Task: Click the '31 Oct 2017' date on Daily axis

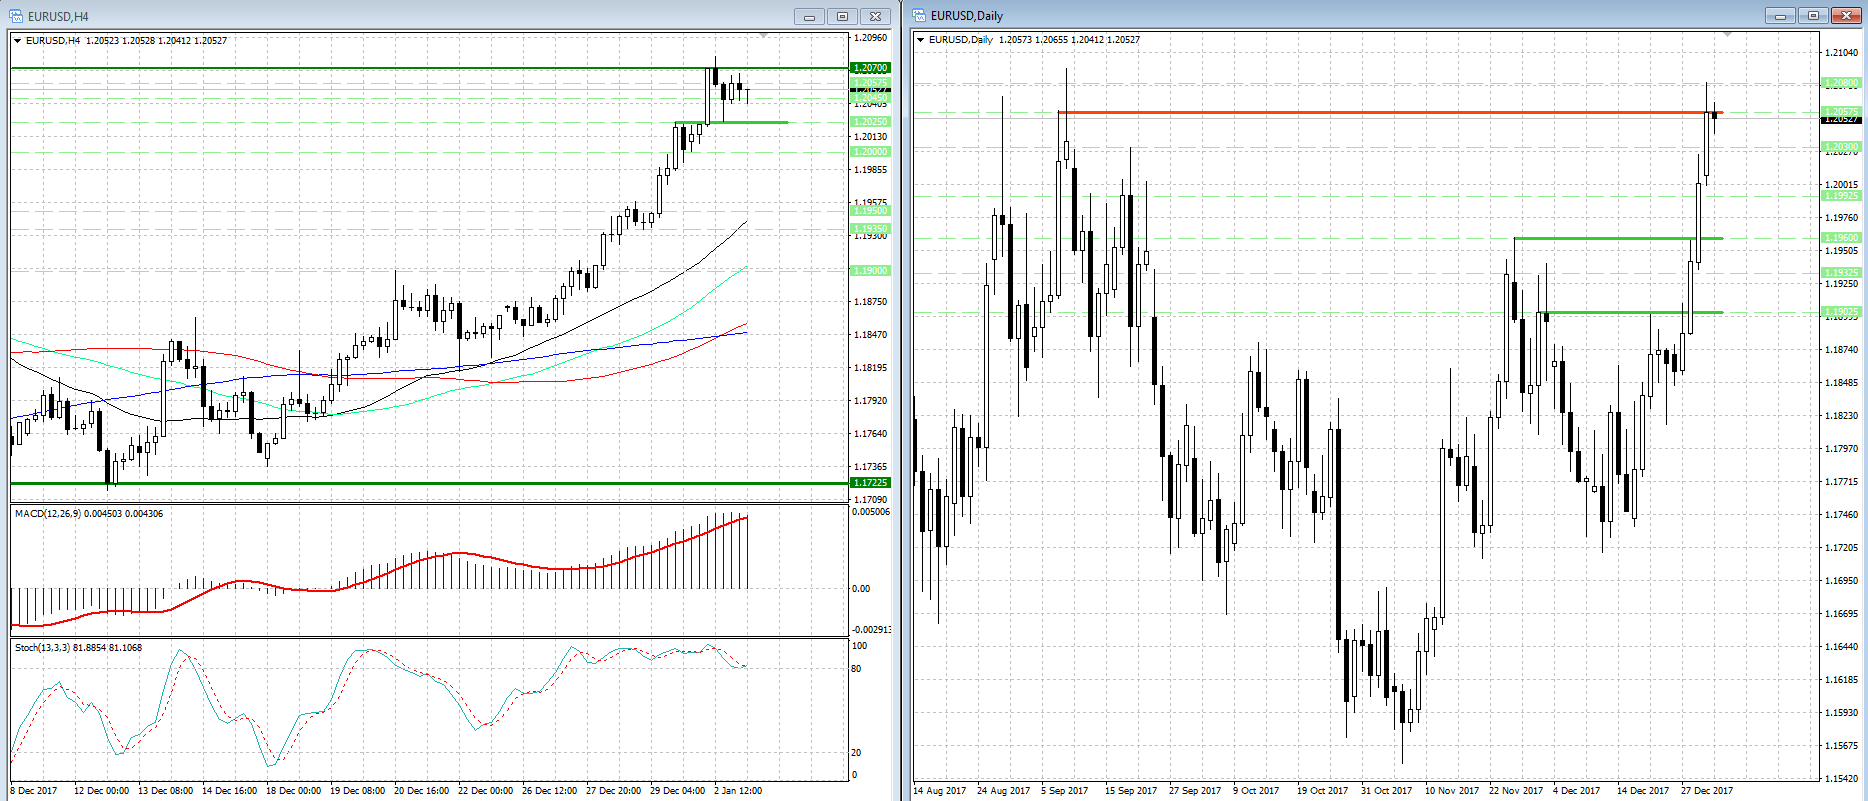Action: pyautogui.click(x=1387, y=791)
